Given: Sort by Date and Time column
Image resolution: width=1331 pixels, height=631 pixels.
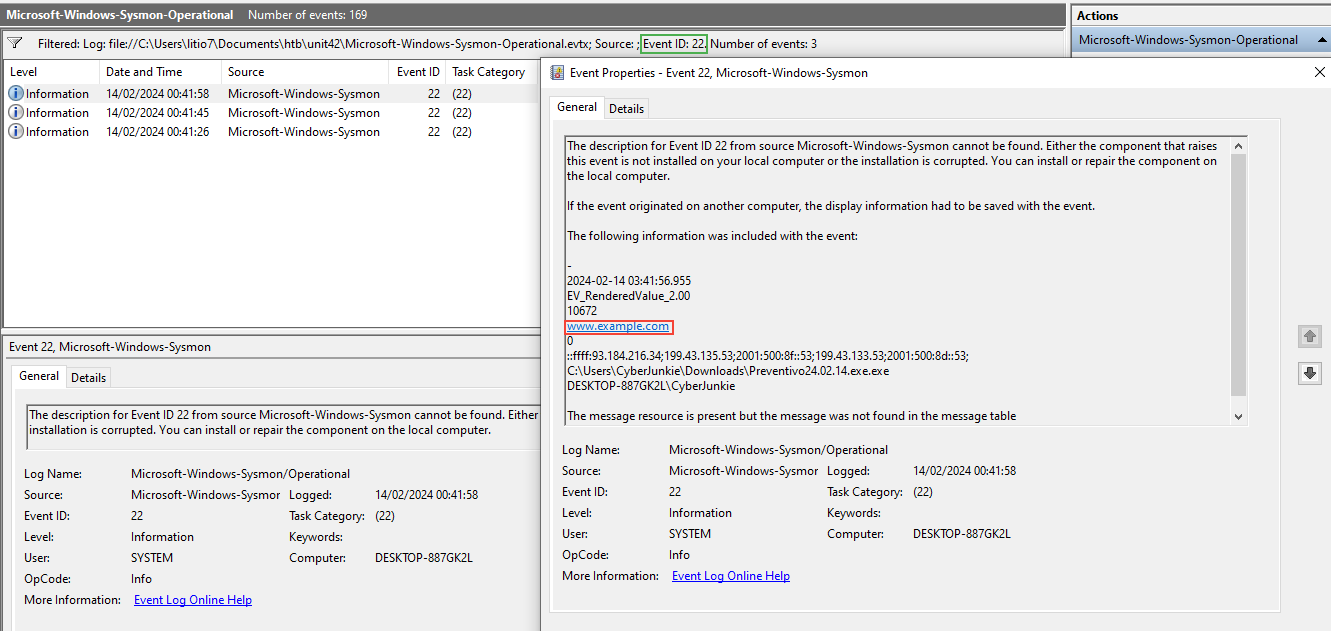Looking at the screenshot, I should point(161,72).
